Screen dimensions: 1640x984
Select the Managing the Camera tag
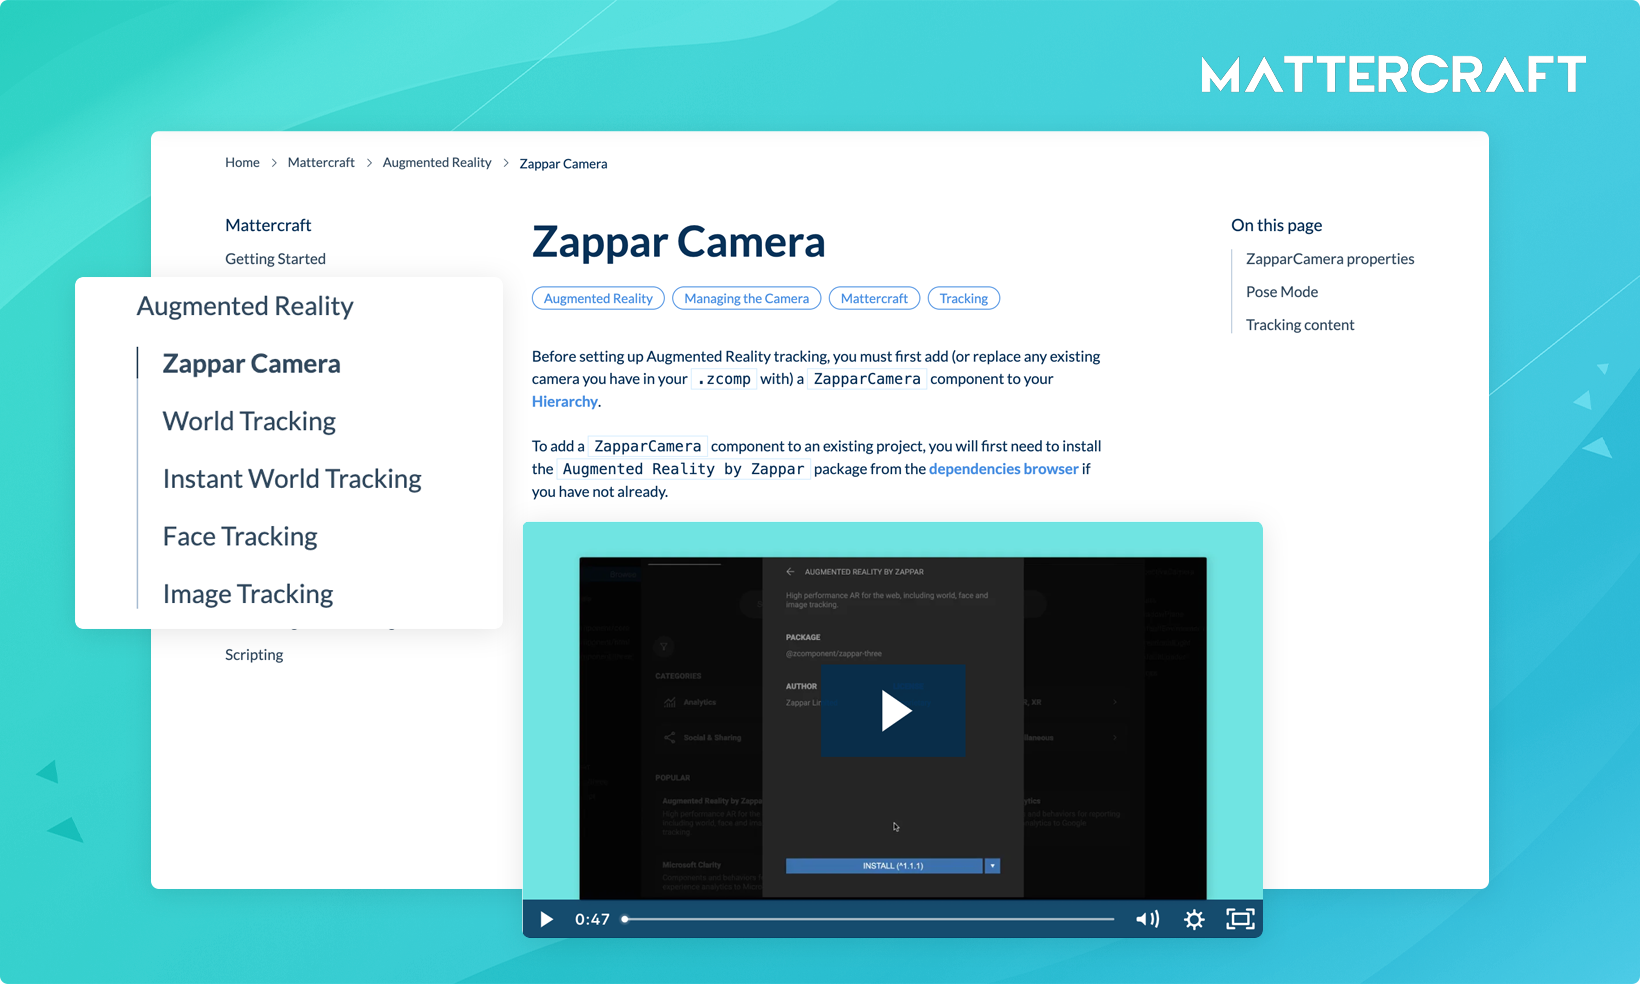pyautogui.click(x=746, y=298)
